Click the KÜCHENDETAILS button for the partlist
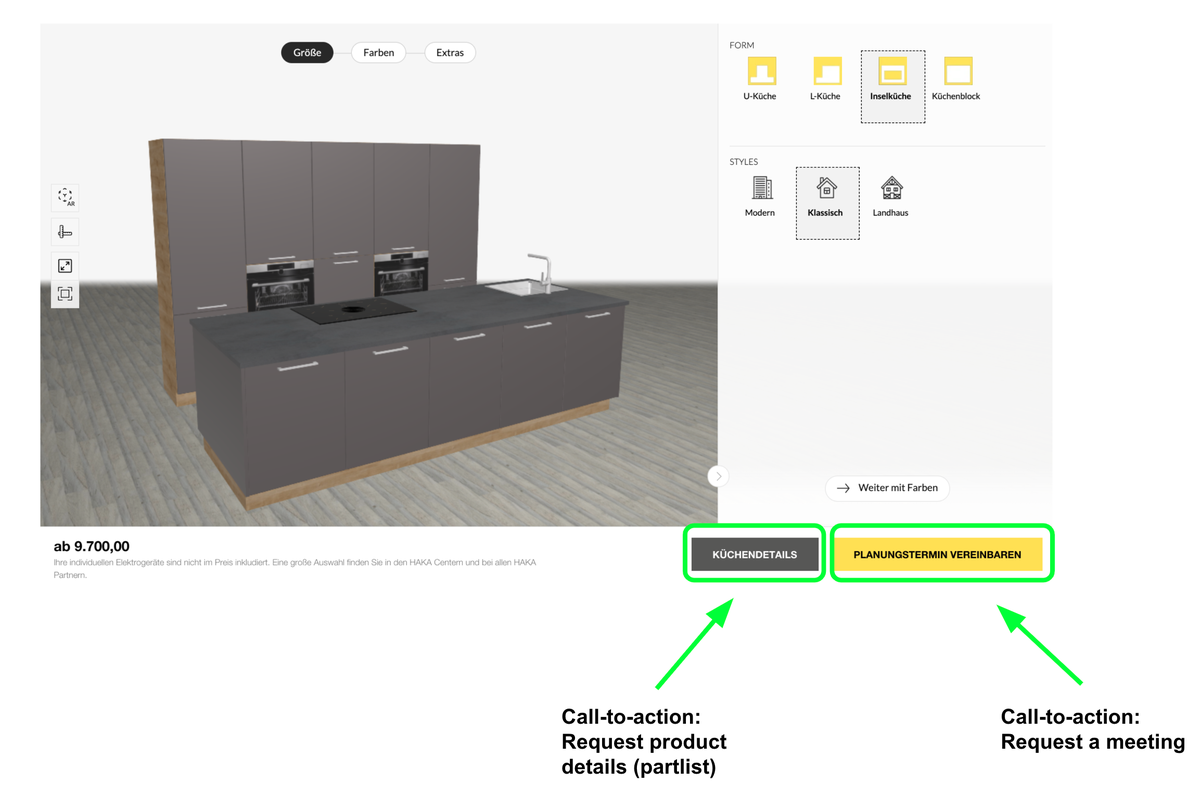 click(x=753, y=553)
